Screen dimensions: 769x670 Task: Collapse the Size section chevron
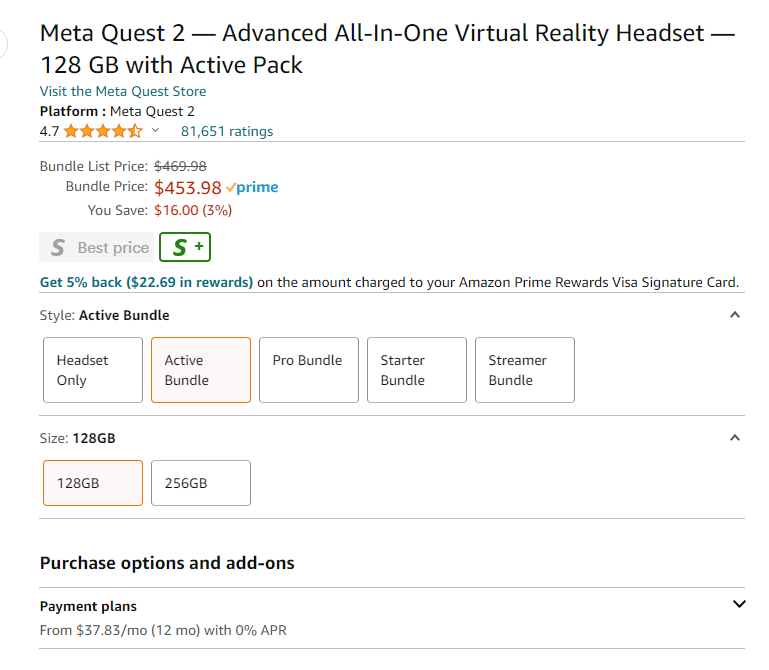(x=735, y=438)
